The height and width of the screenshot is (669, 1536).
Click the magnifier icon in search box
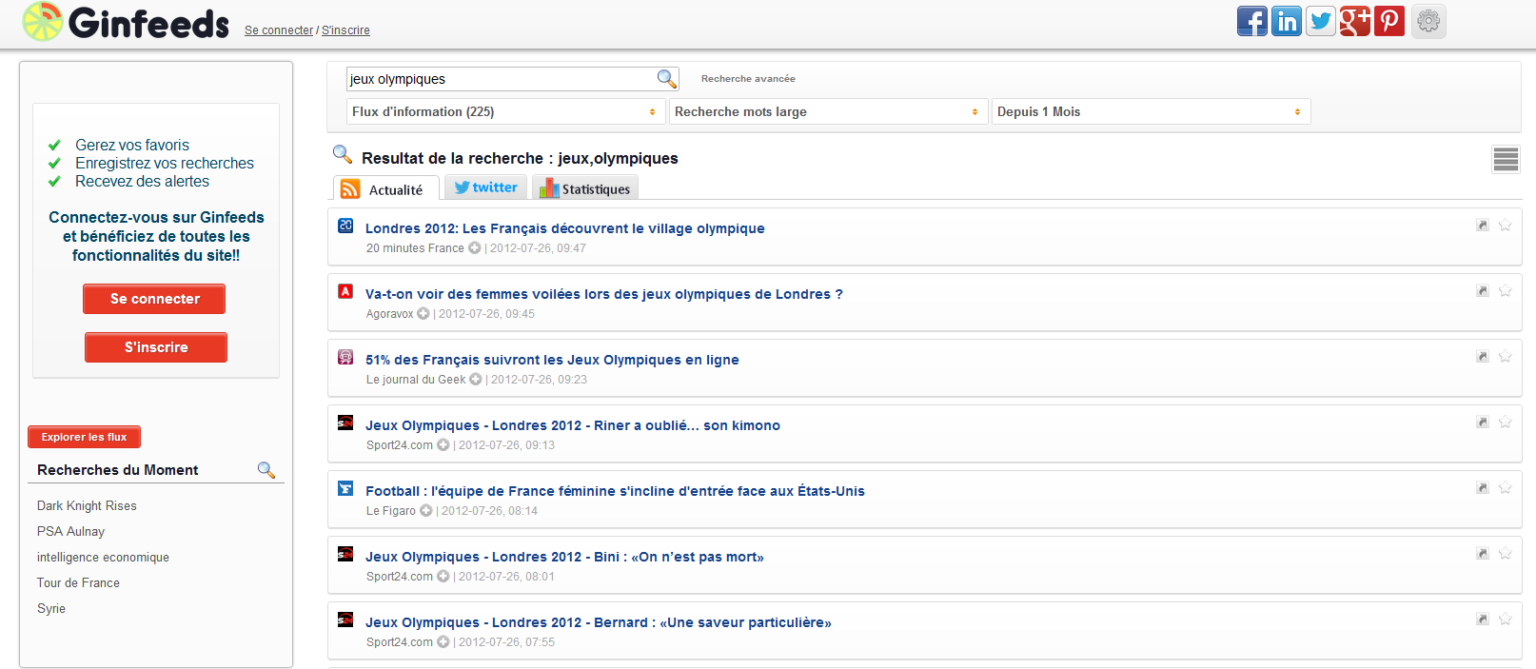(666, 79)
